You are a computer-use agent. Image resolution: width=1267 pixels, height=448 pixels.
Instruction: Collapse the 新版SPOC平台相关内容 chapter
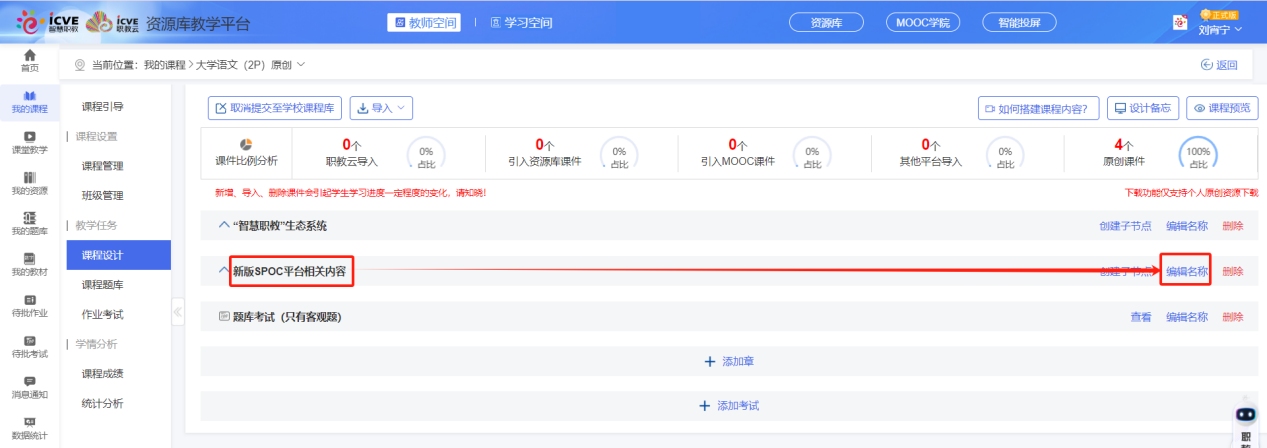[x=224, y=271]
